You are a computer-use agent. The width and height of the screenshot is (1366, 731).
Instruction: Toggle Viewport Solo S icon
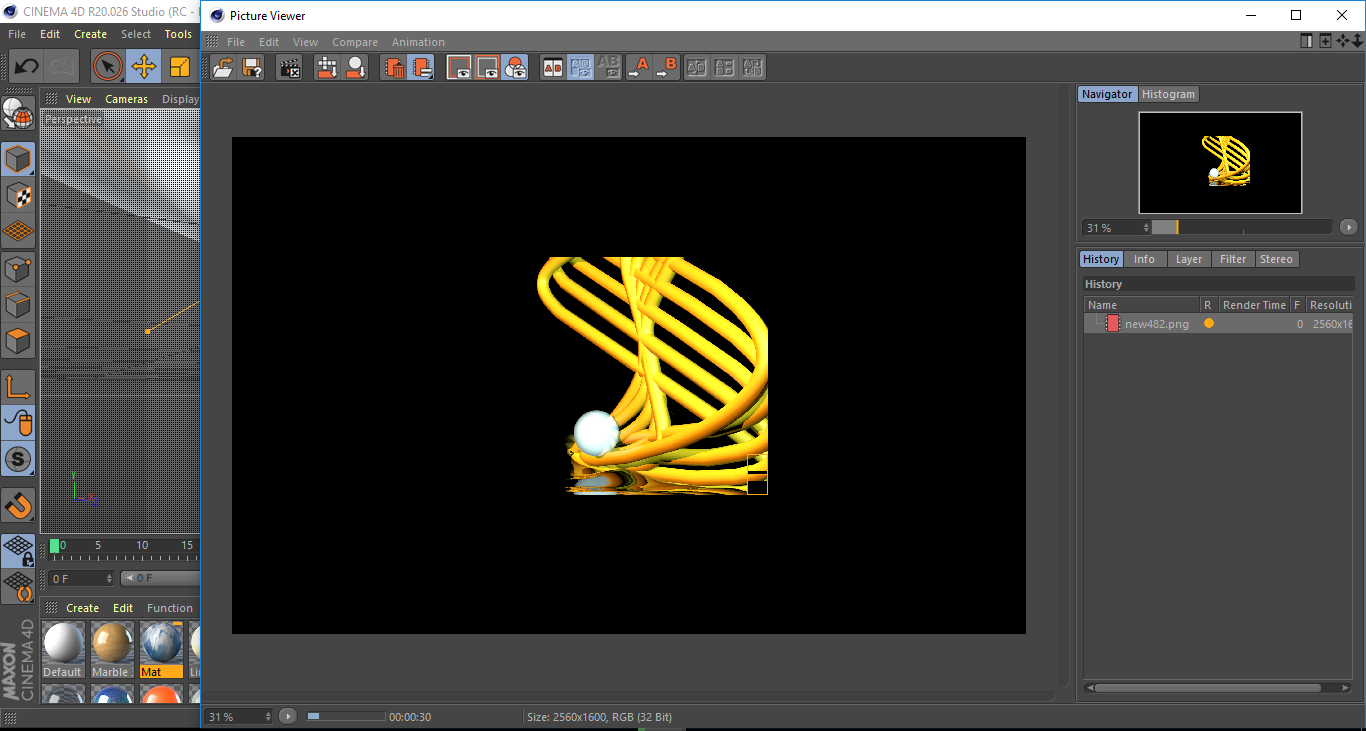[x=17, y=460]
